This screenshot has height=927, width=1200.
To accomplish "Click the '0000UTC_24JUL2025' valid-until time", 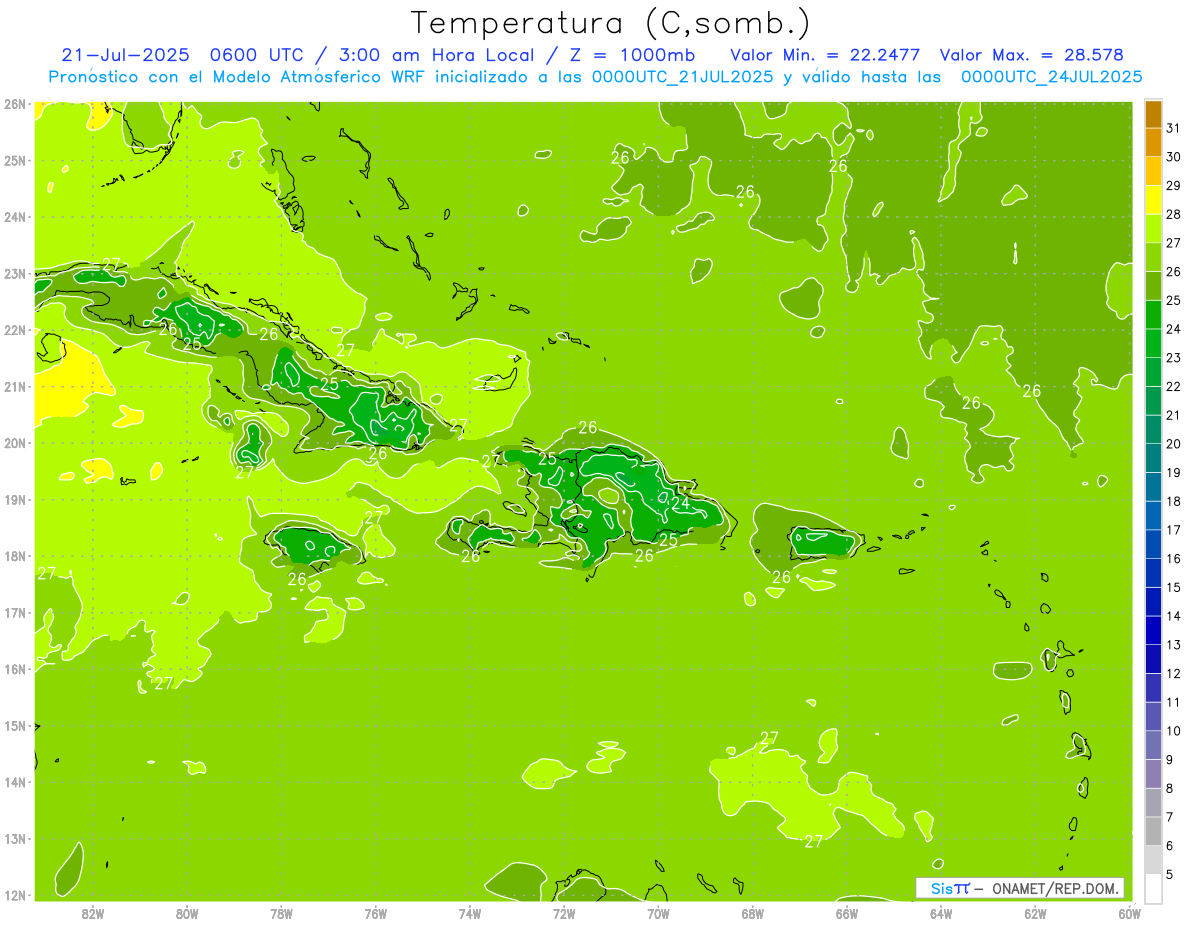I will coord(1052,76).
